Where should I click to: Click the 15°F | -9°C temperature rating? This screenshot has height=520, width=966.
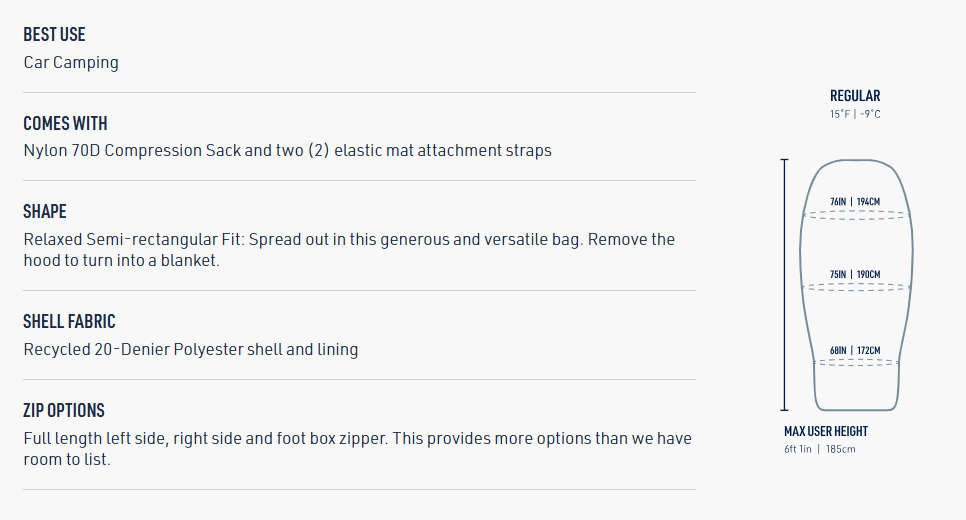tap(855, 114)
